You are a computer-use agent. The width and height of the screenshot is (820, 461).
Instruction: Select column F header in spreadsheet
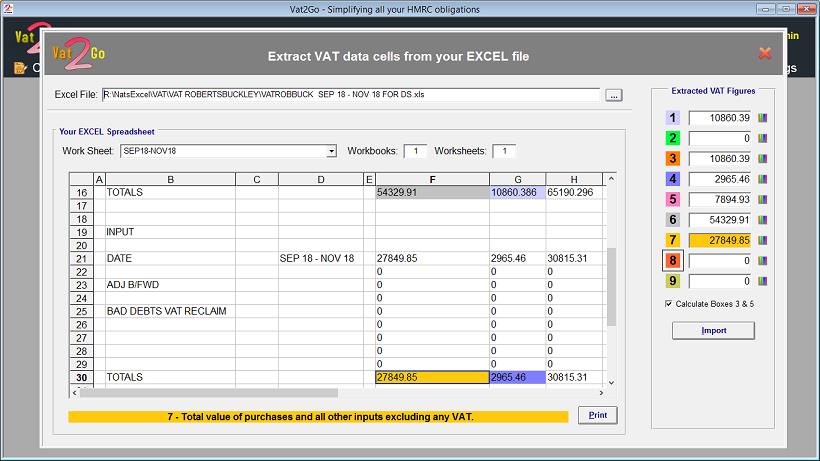tap(432, 179)
